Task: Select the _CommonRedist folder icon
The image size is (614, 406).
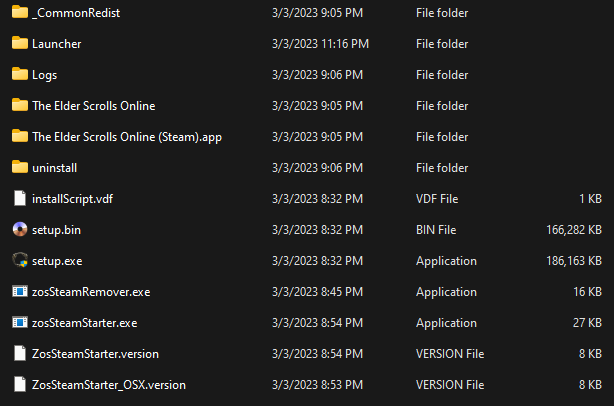Action: (20, 12)
